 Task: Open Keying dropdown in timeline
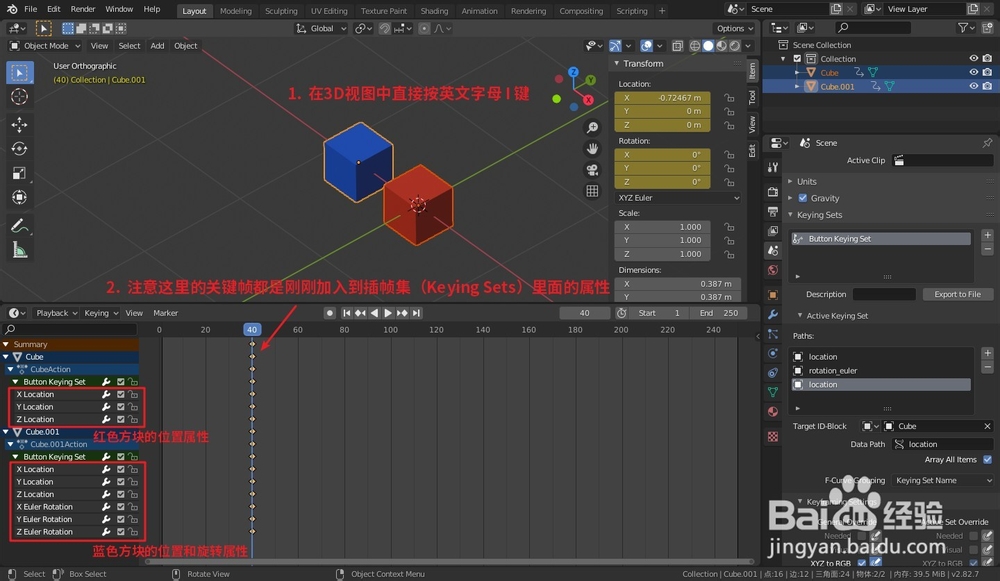click(x=101, y=313)
